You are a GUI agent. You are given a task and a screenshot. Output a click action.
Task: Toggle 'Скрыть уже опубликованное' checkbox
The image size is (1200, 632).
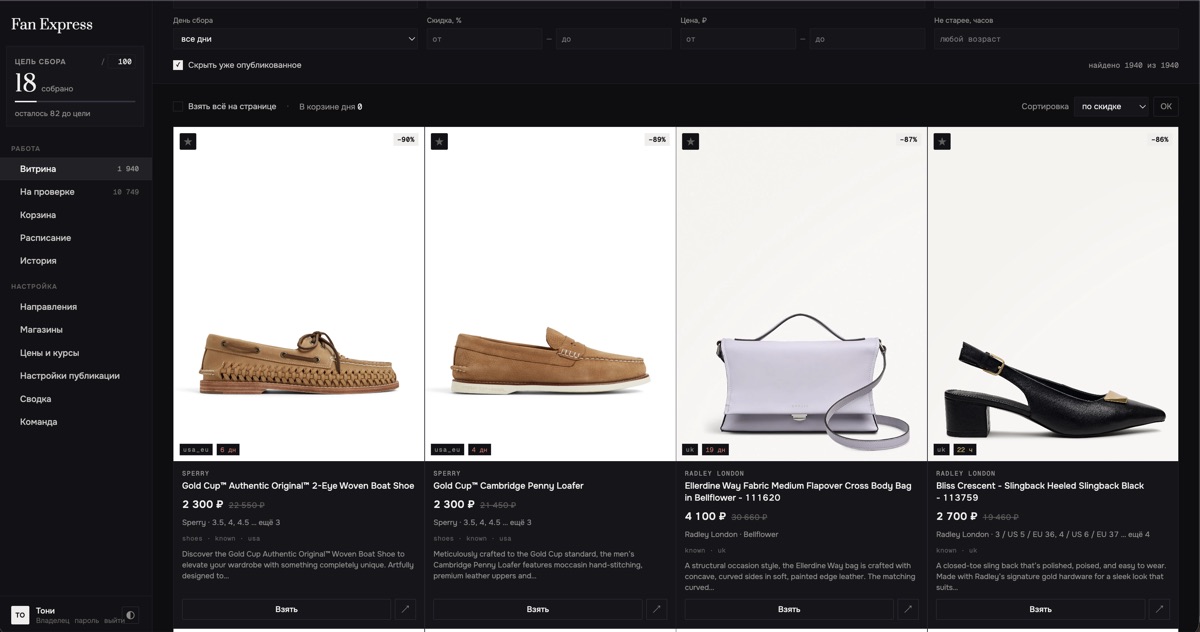(178, 65)
